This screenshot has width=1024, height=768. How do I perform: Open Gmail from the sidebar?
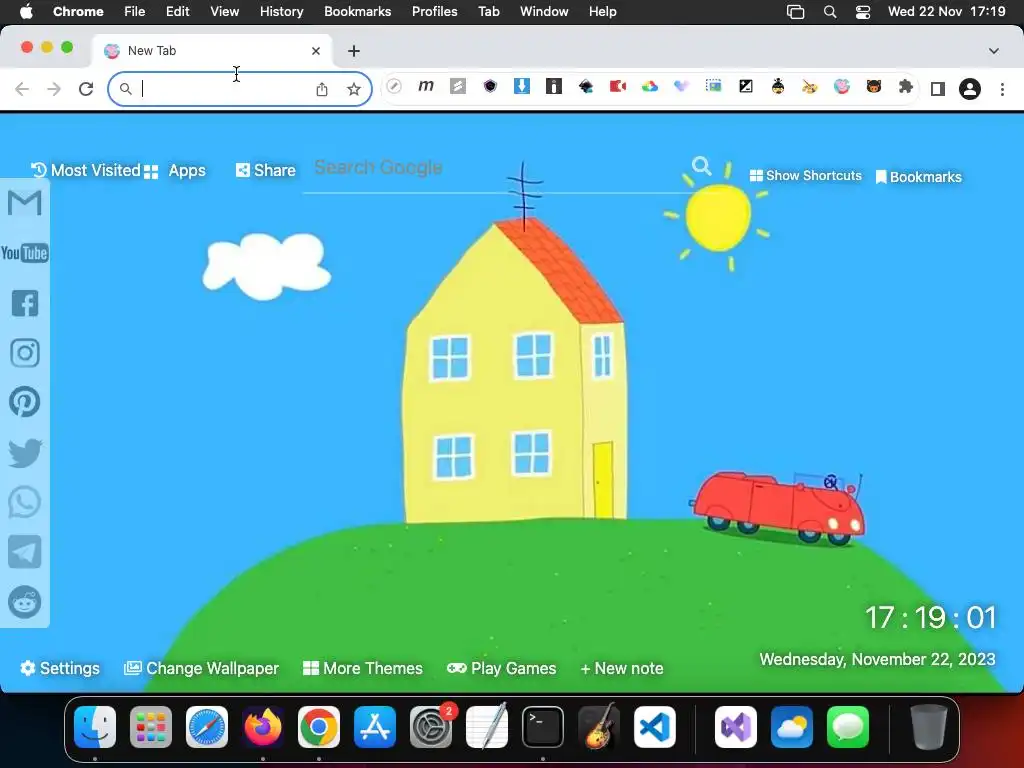click(x=25, y=203)
